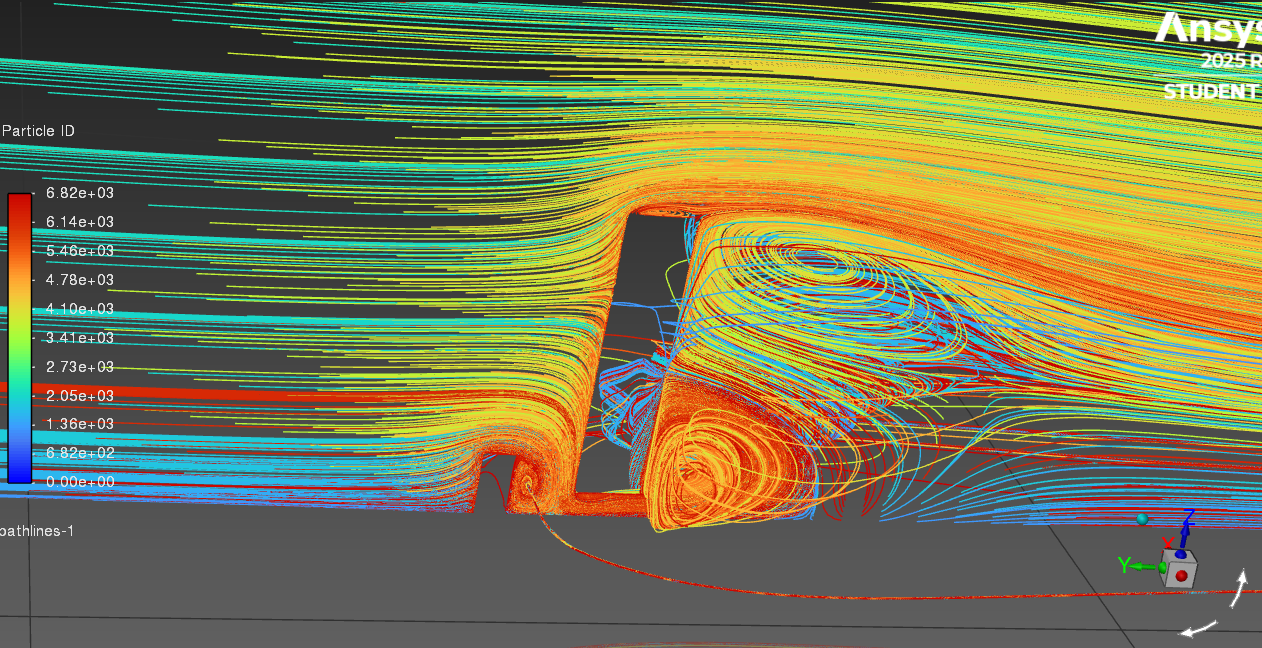
Task: Click the 3.41e+03 legend value
Action: point(80,337)
